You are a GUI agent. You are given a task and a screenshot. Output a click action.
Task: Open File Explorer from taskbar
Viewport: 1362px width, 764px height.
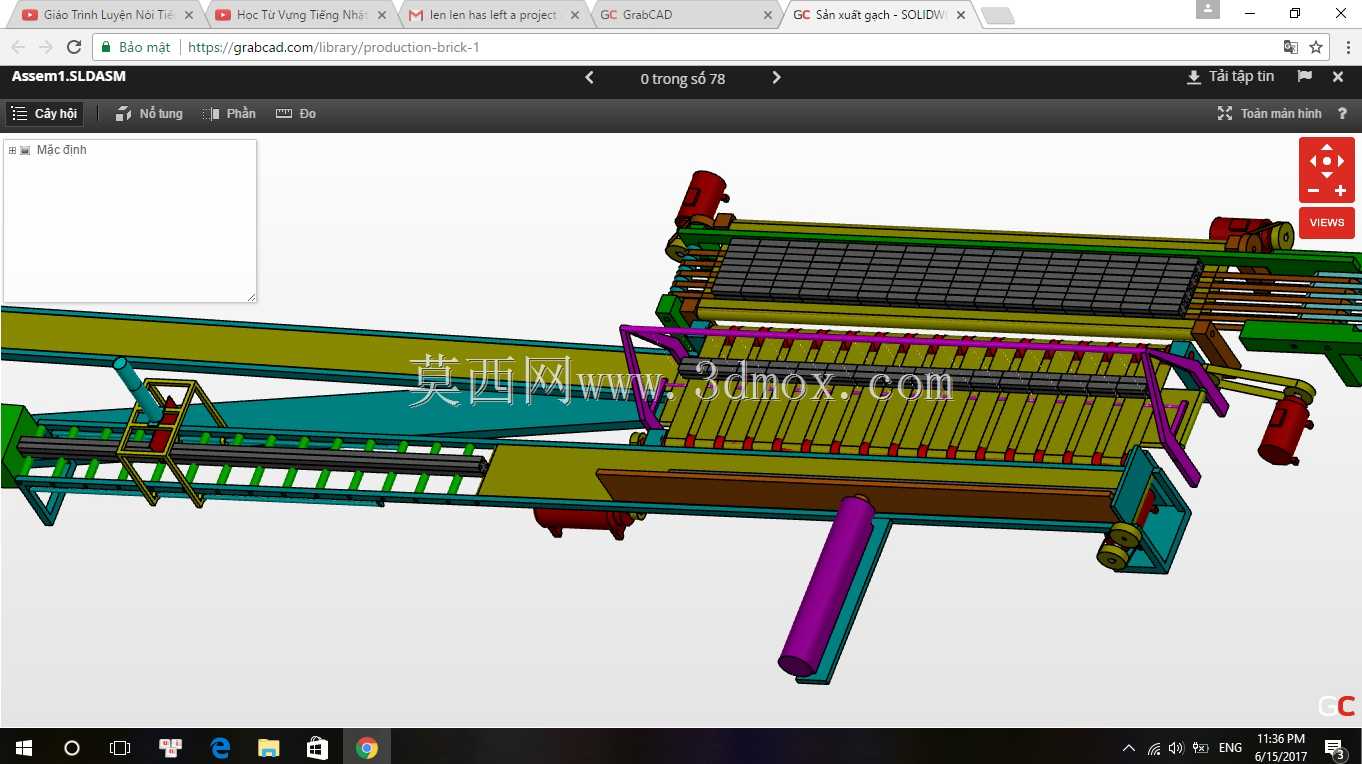pos(268,747)
